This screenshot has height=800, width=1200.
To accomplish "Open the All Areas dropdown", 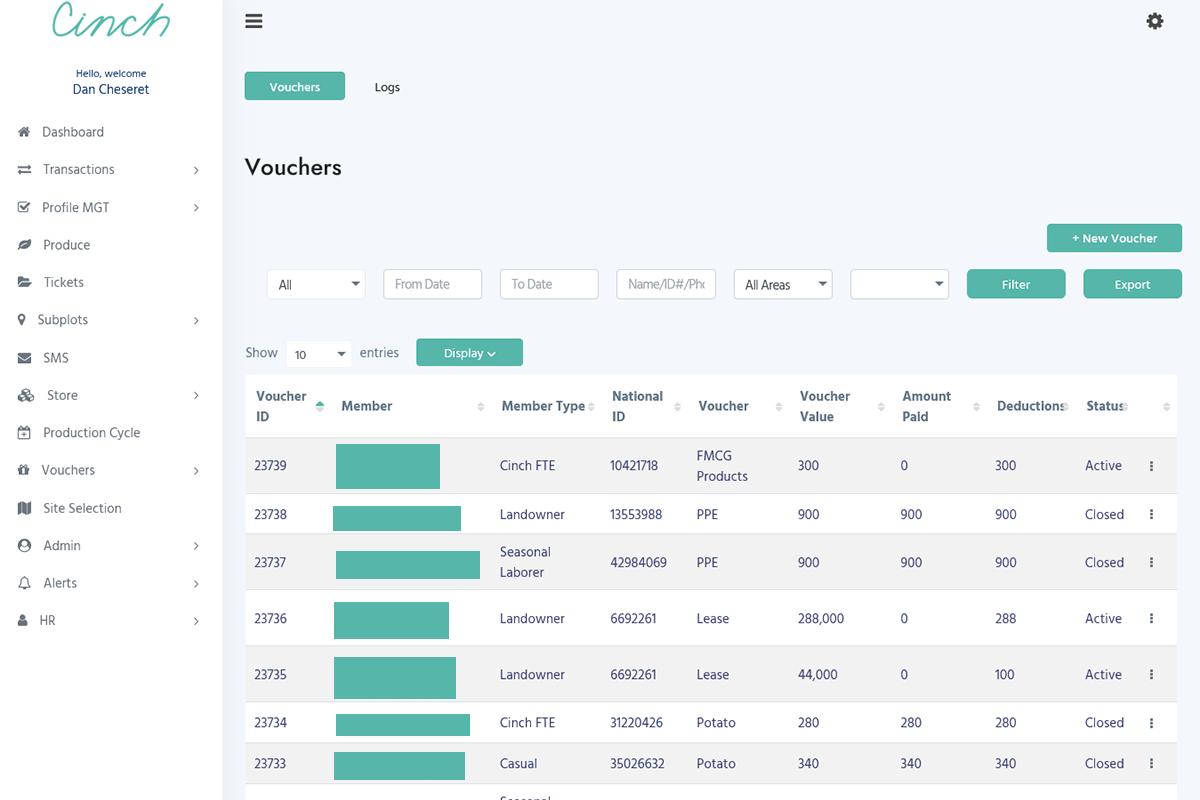I will point(783,284).
